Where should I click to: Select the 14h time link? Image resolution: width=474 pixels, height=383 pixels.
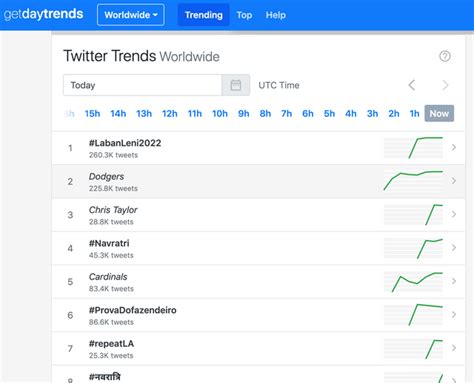[118, 114]
